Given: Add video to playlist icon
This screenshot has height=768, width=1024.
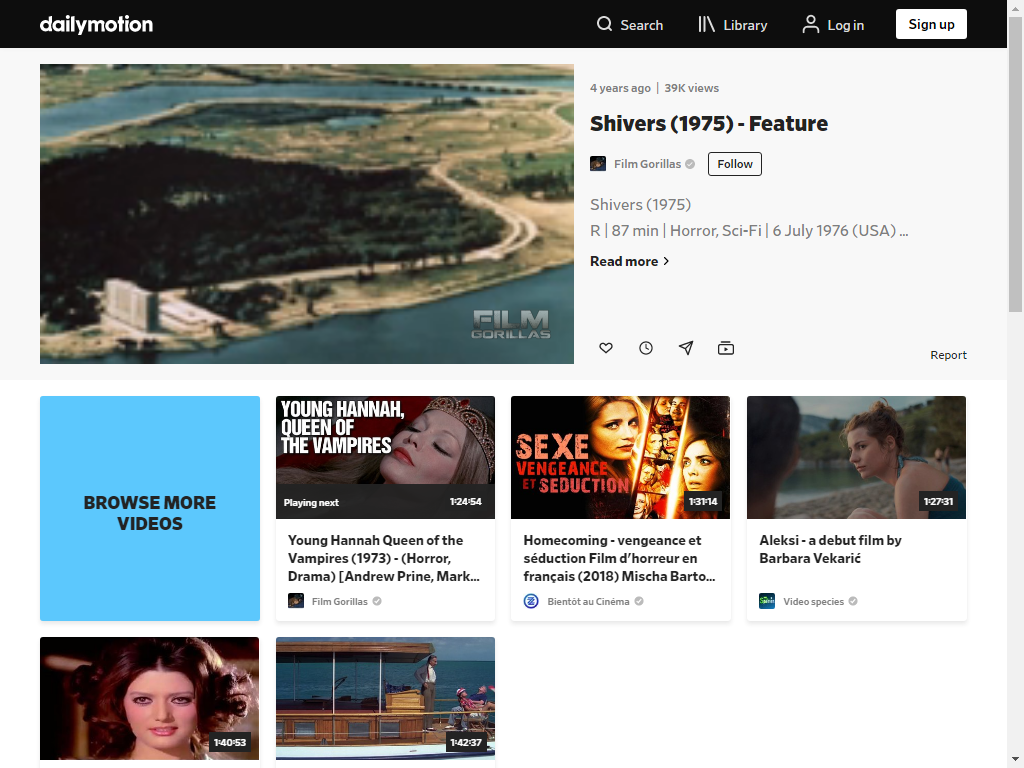Looking at the screenshot, I should (x=726, y=348).
